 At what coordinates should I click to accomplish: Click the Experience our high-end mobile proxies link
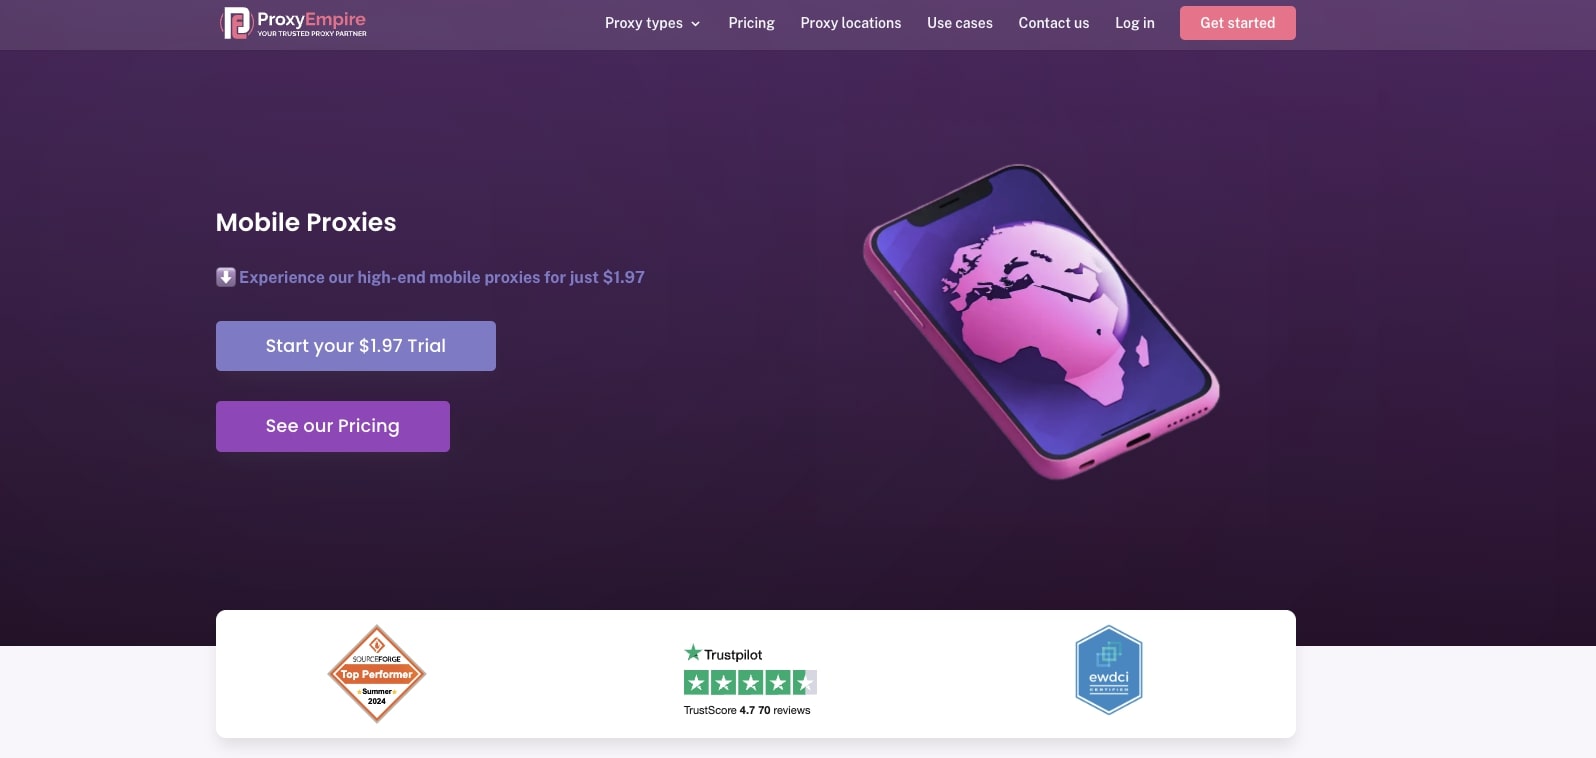click(442, 277)
